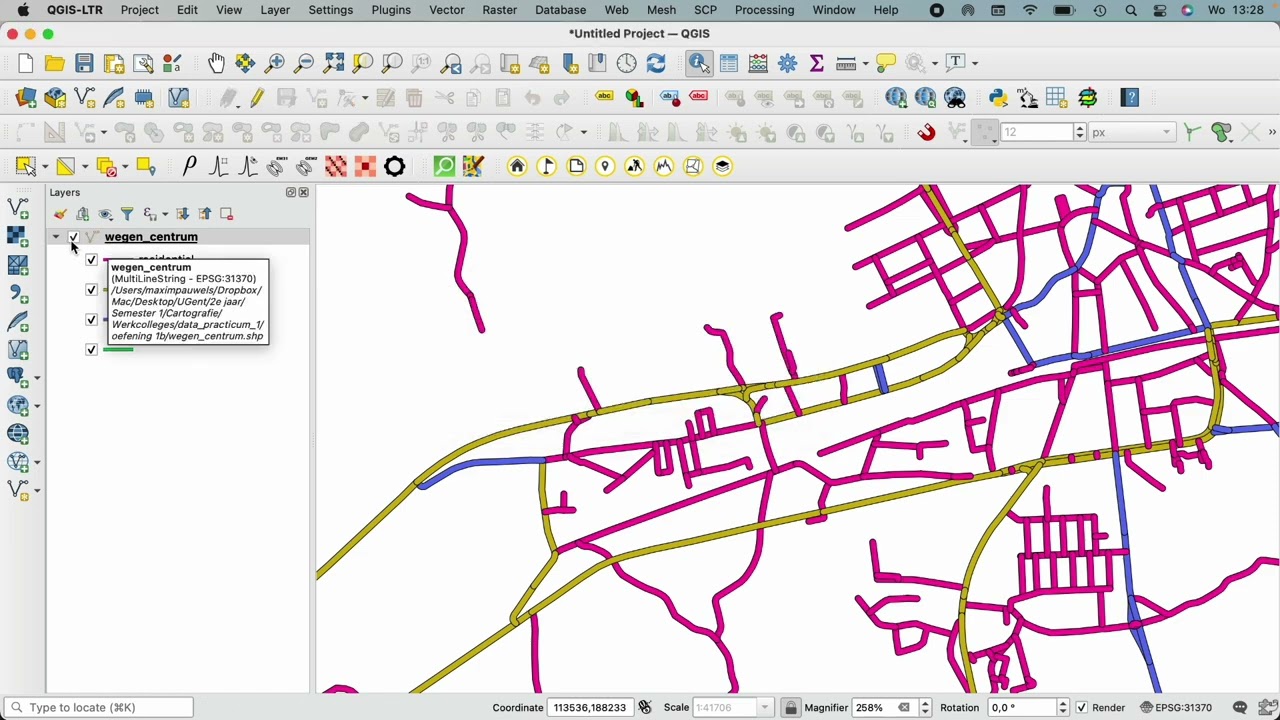Select the Zoom Out magnifier tool

click(x=304, y=63)
